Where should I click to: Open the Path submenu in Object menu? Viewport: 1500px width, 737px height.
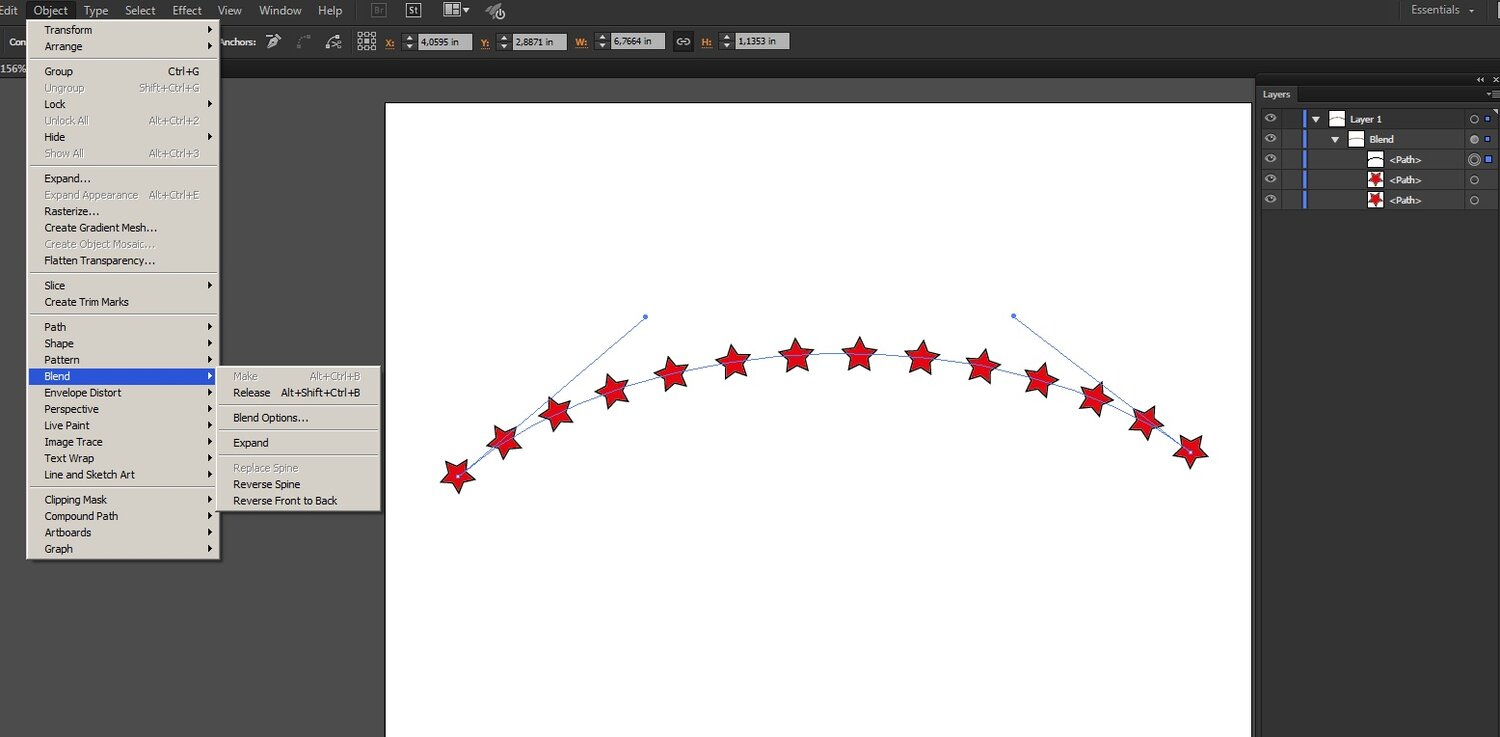123,327
